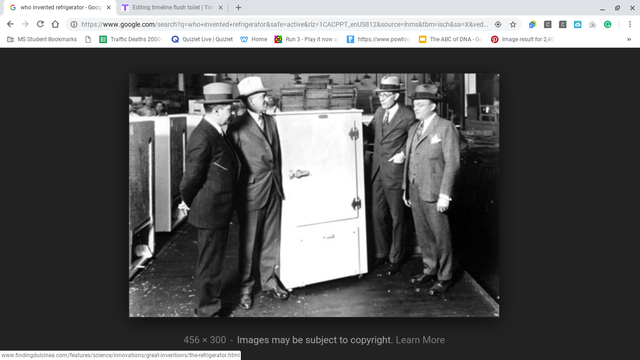Image resolution: width=640 pixels, height=360 pixels.
Task: Open Quizlet Live bookmark
Action: tap(202, 39)
